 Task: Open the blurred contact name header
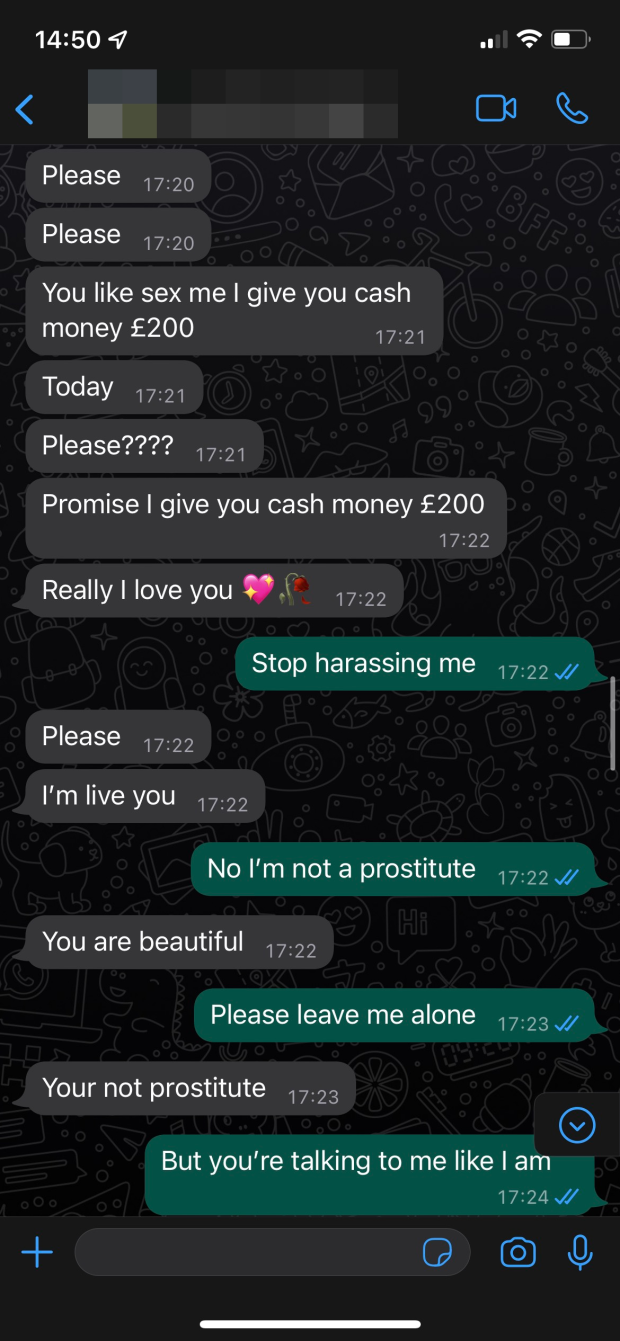[242, 104]
